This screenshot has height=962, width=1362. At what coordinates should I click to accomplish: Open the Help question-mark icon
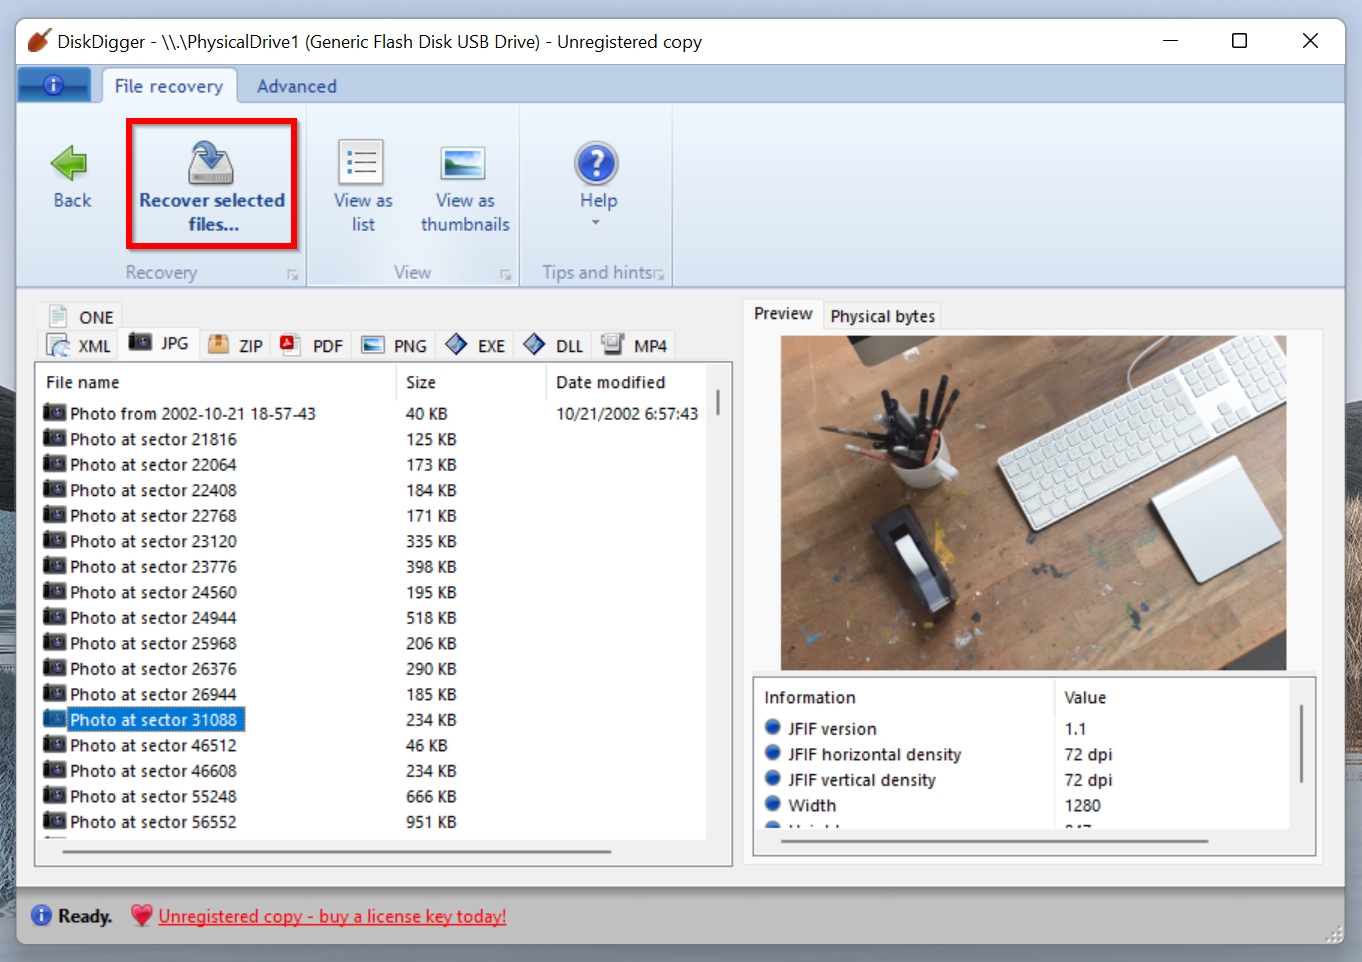[597, 163]
